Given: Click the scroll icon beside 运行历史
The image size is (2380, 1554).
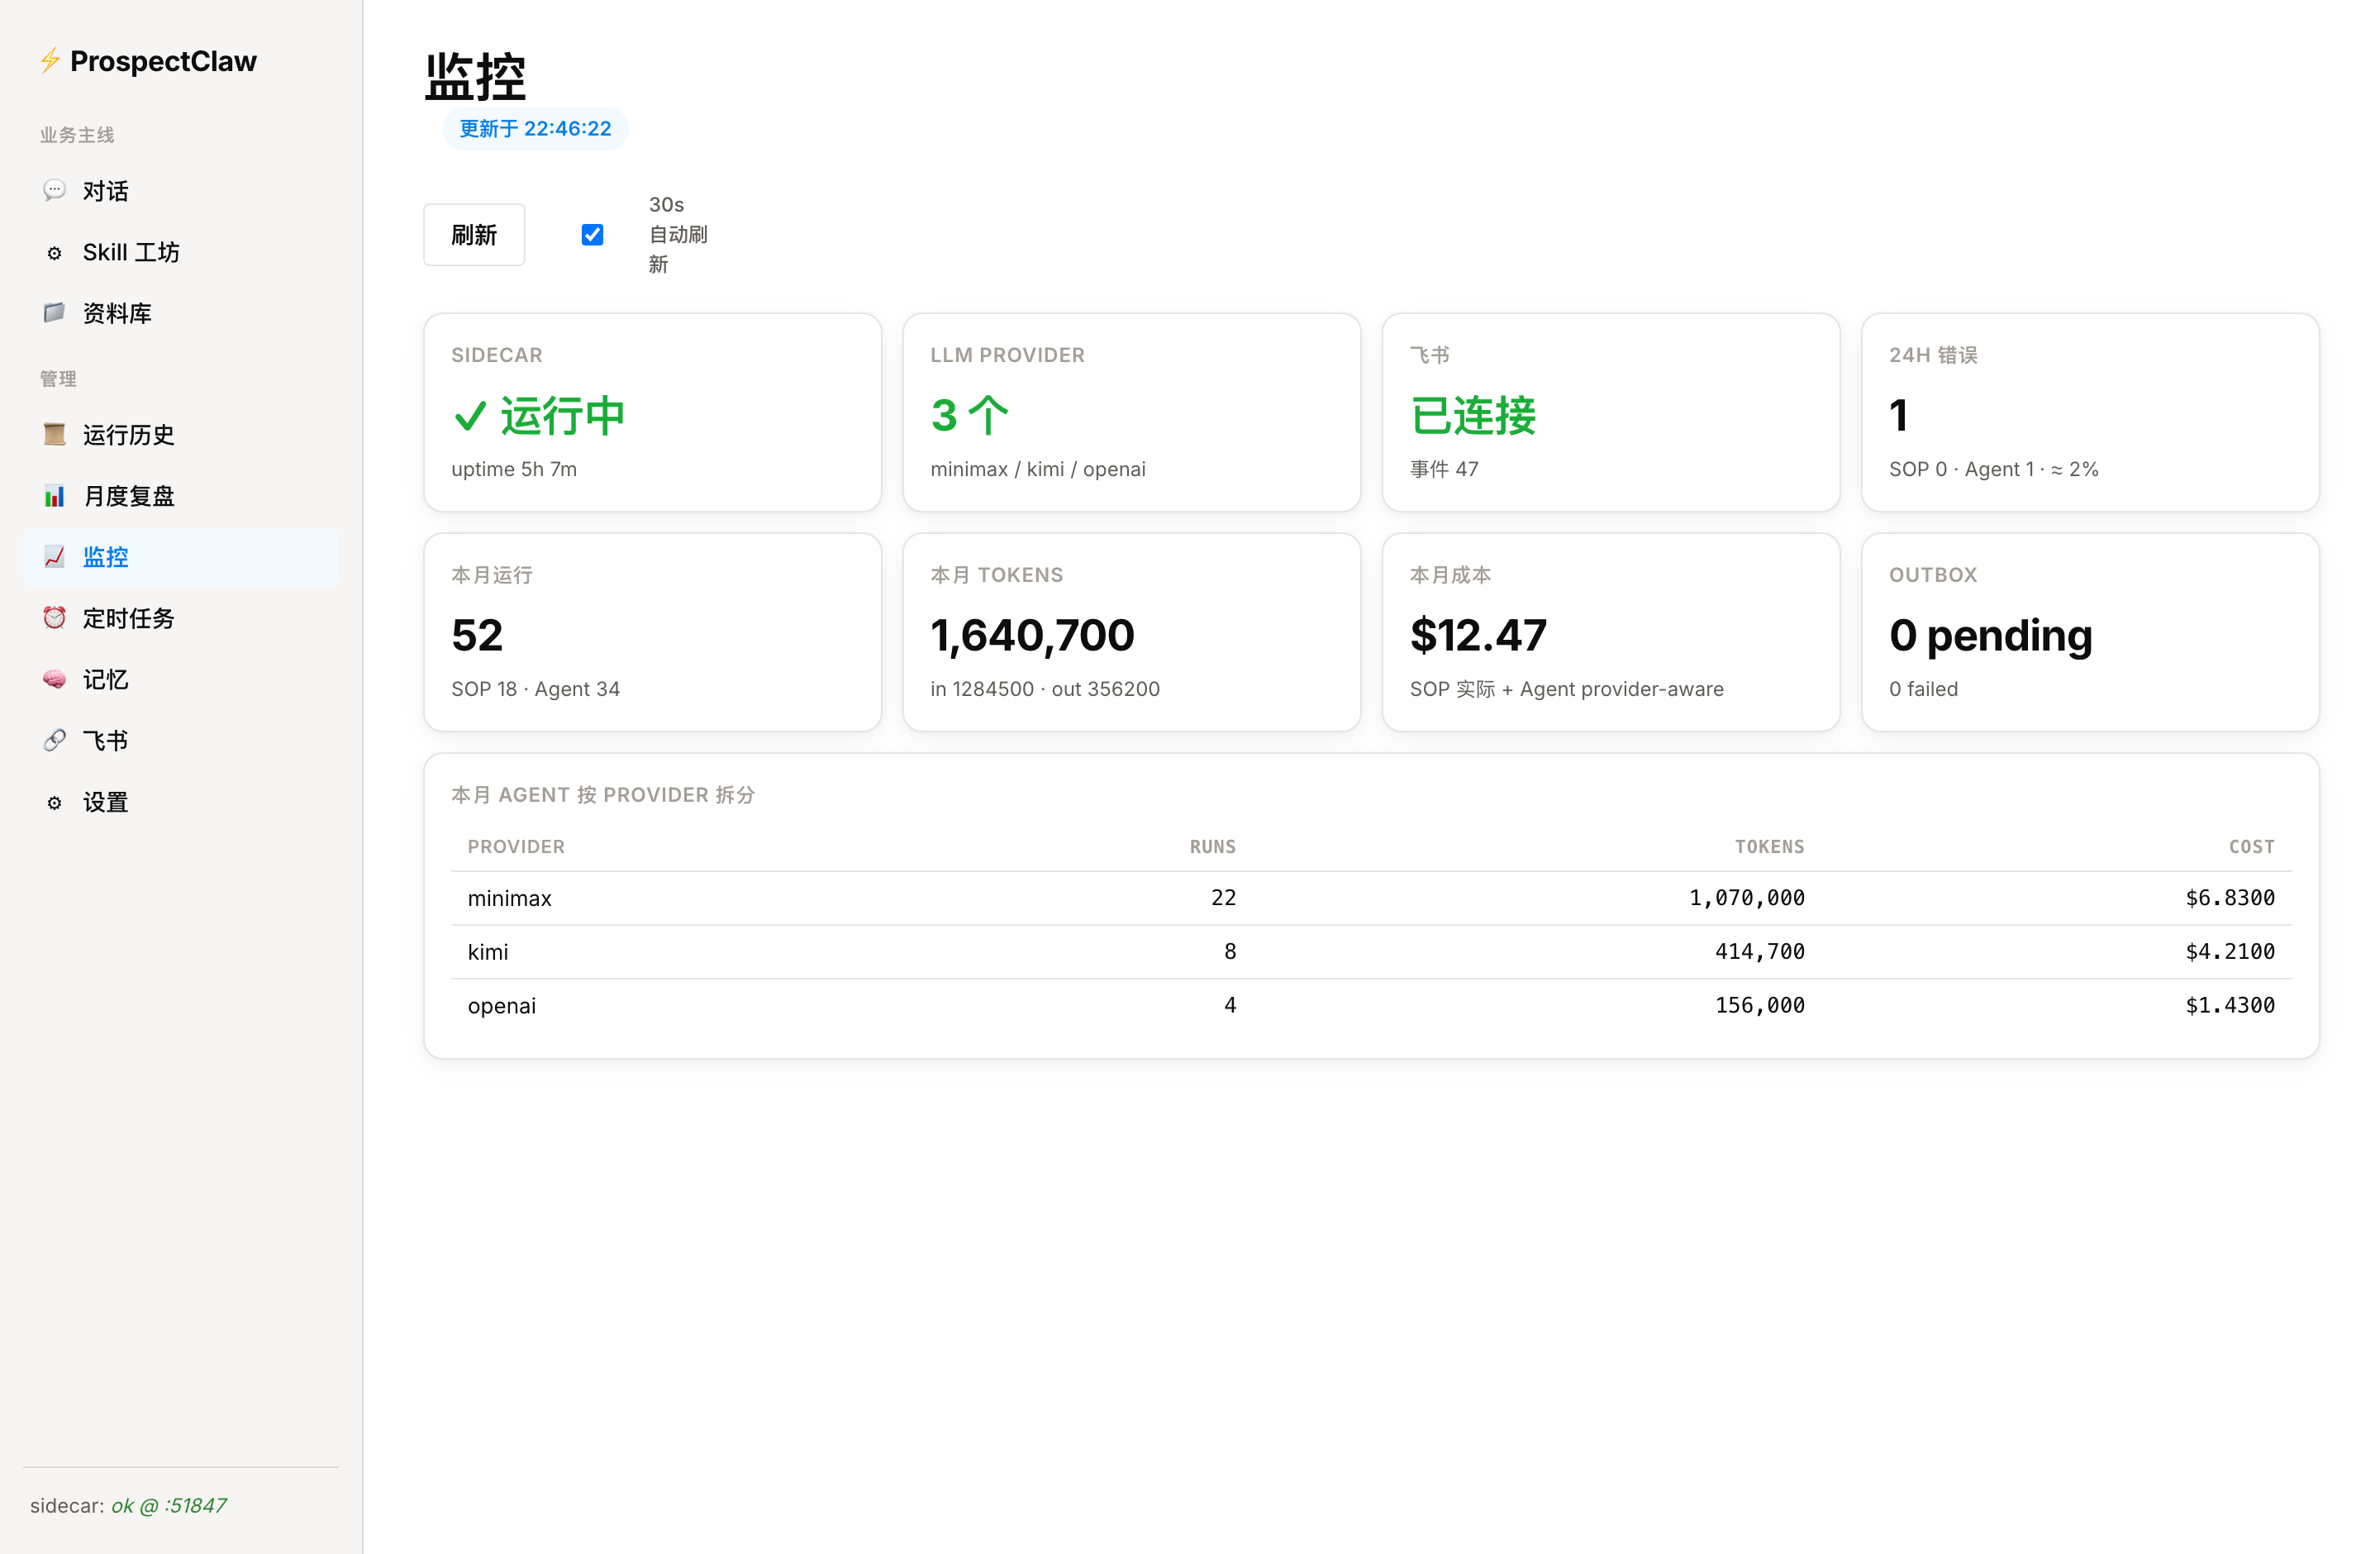Looking at the screenshot, I should click(x=54, y=435).
